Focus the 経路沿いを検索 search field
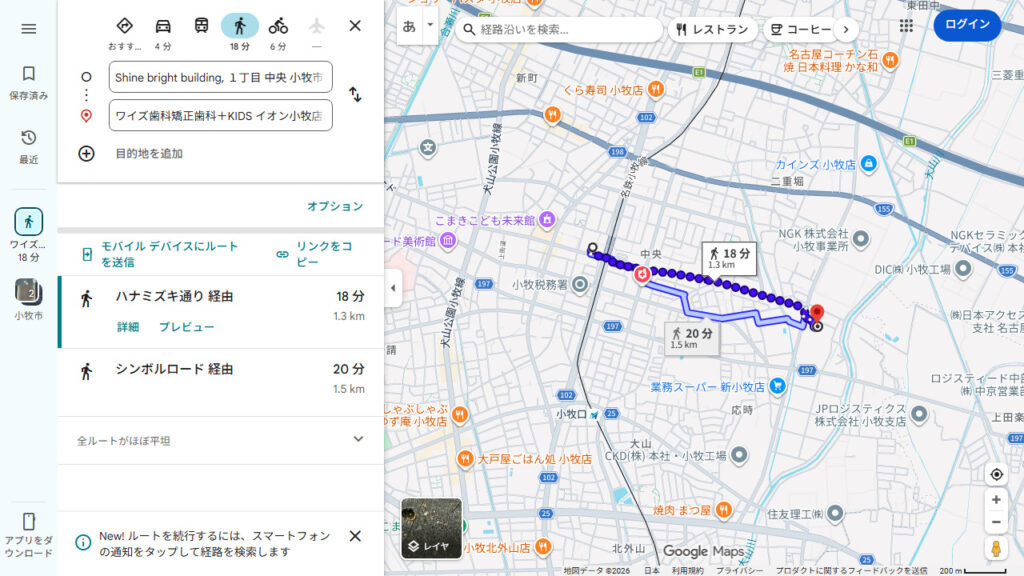 pos(558,29)
